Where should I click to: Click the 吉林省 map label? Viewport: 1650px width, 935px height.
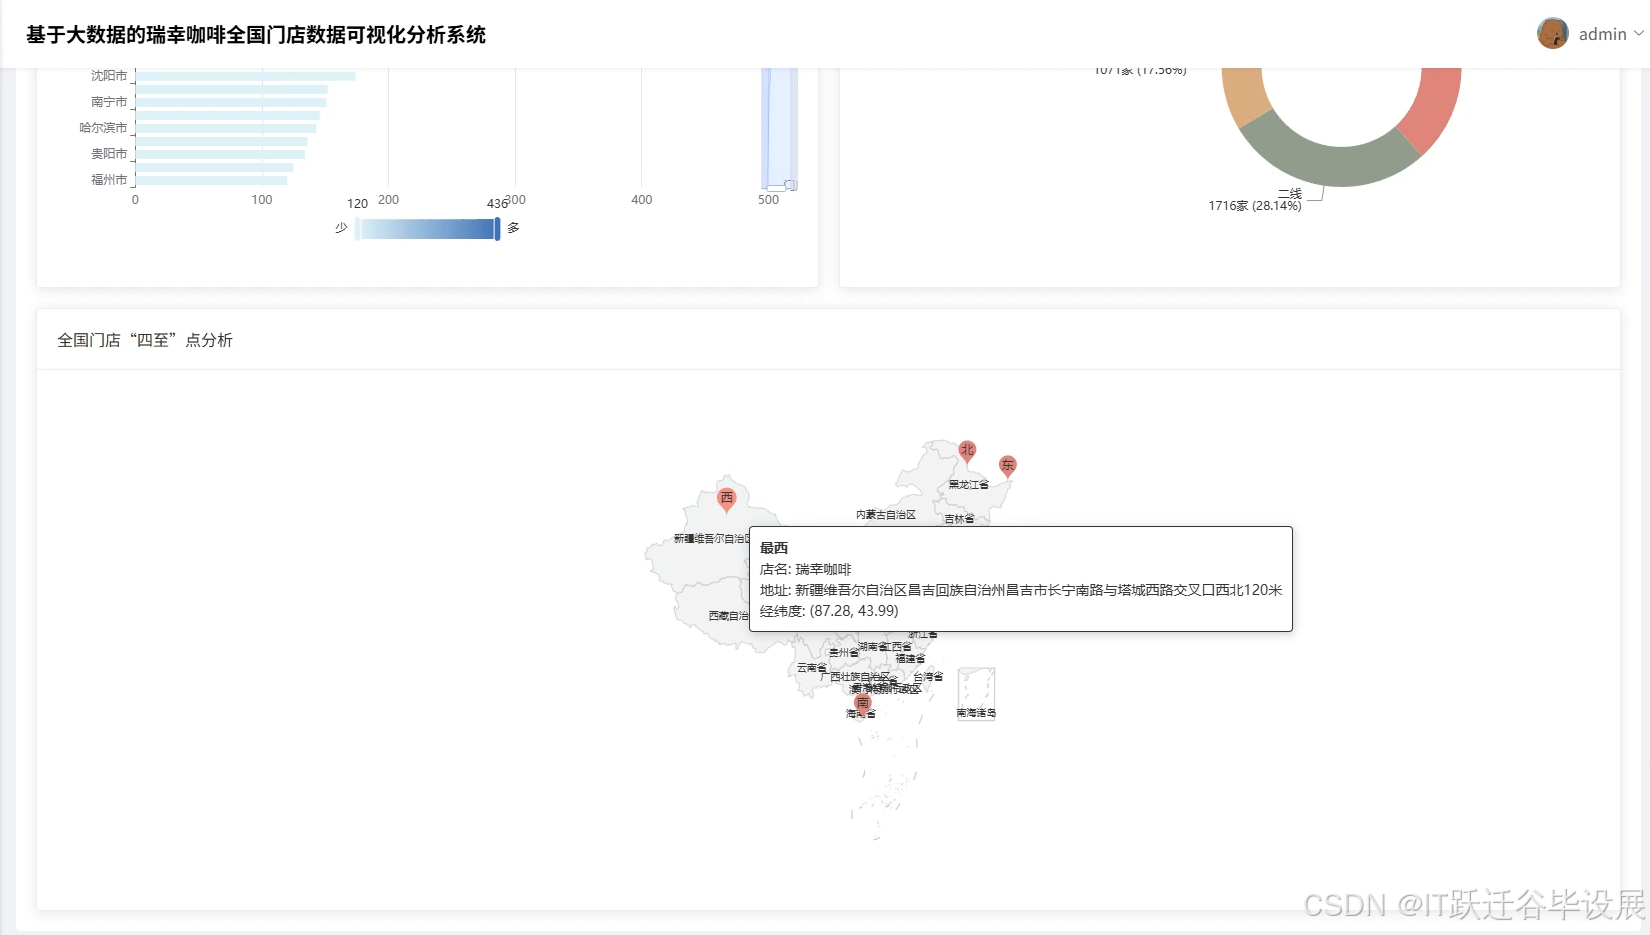click(x=959, y=519)
